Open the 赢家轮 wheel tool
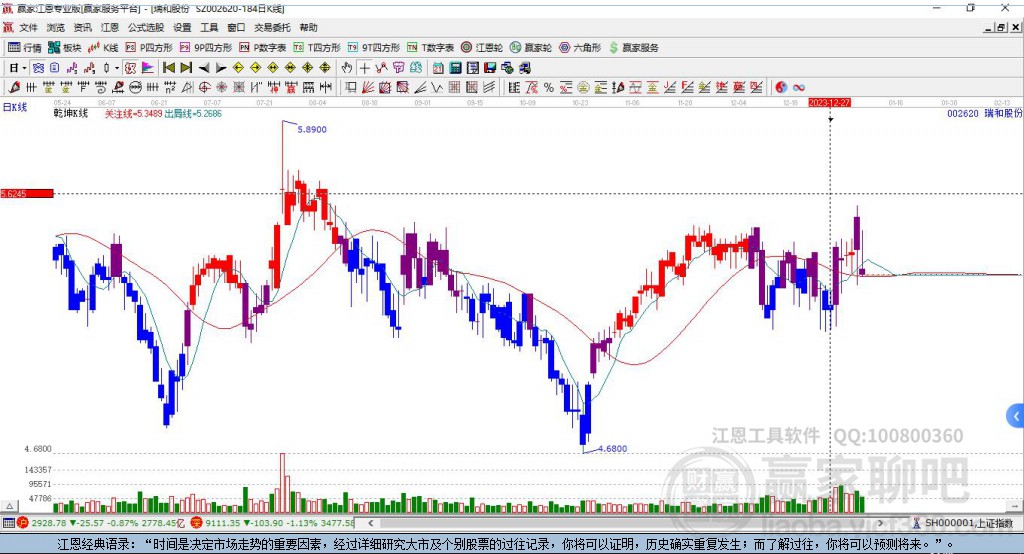This screenshot has height=554, width=1024. 531,48
